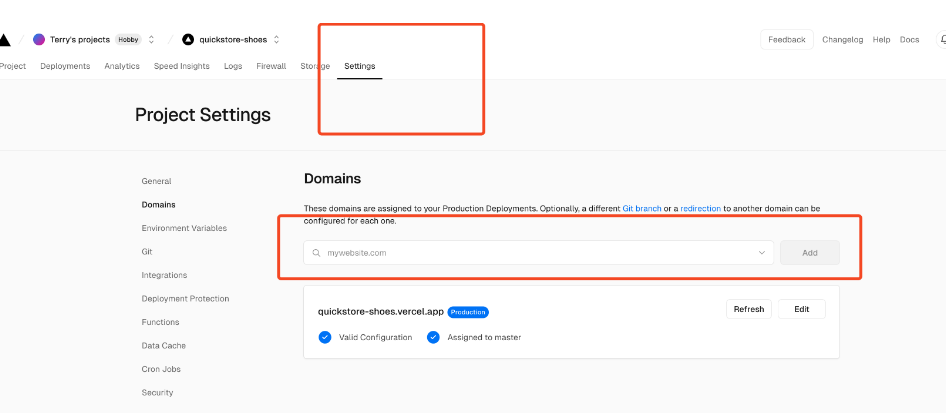Switch to the Firewall tab
The height and width of the screenshot is (413, 946).
(x=271, y=66)
